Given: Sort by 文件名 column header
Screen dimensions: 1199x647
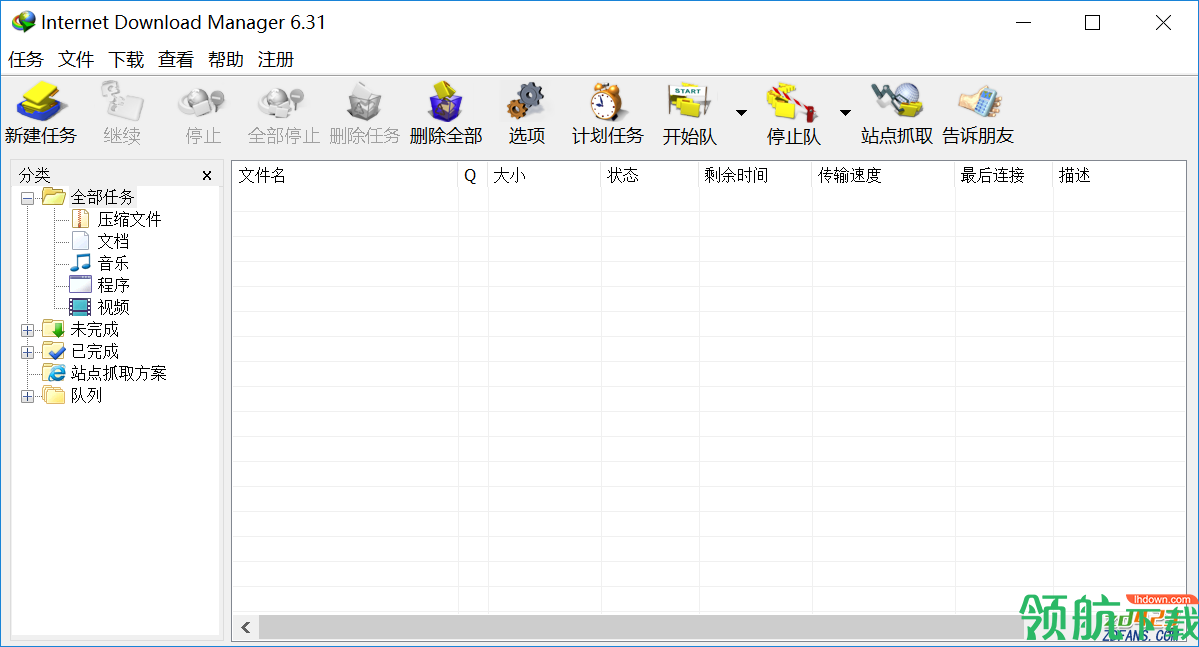Looking at the screenshot, I should tap(345, 175).
